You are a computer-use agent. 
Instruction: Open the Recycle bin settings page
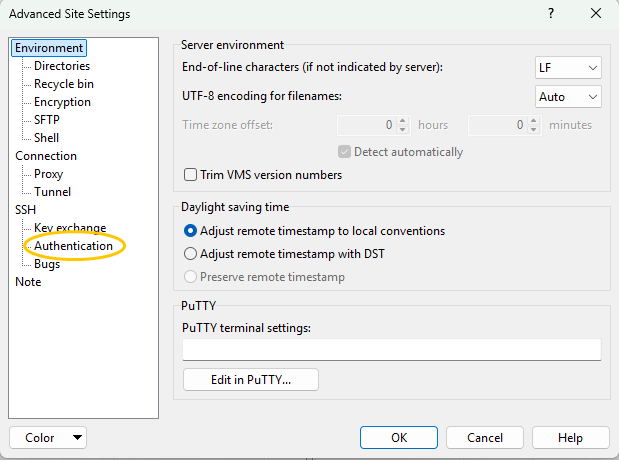(64, 84)
